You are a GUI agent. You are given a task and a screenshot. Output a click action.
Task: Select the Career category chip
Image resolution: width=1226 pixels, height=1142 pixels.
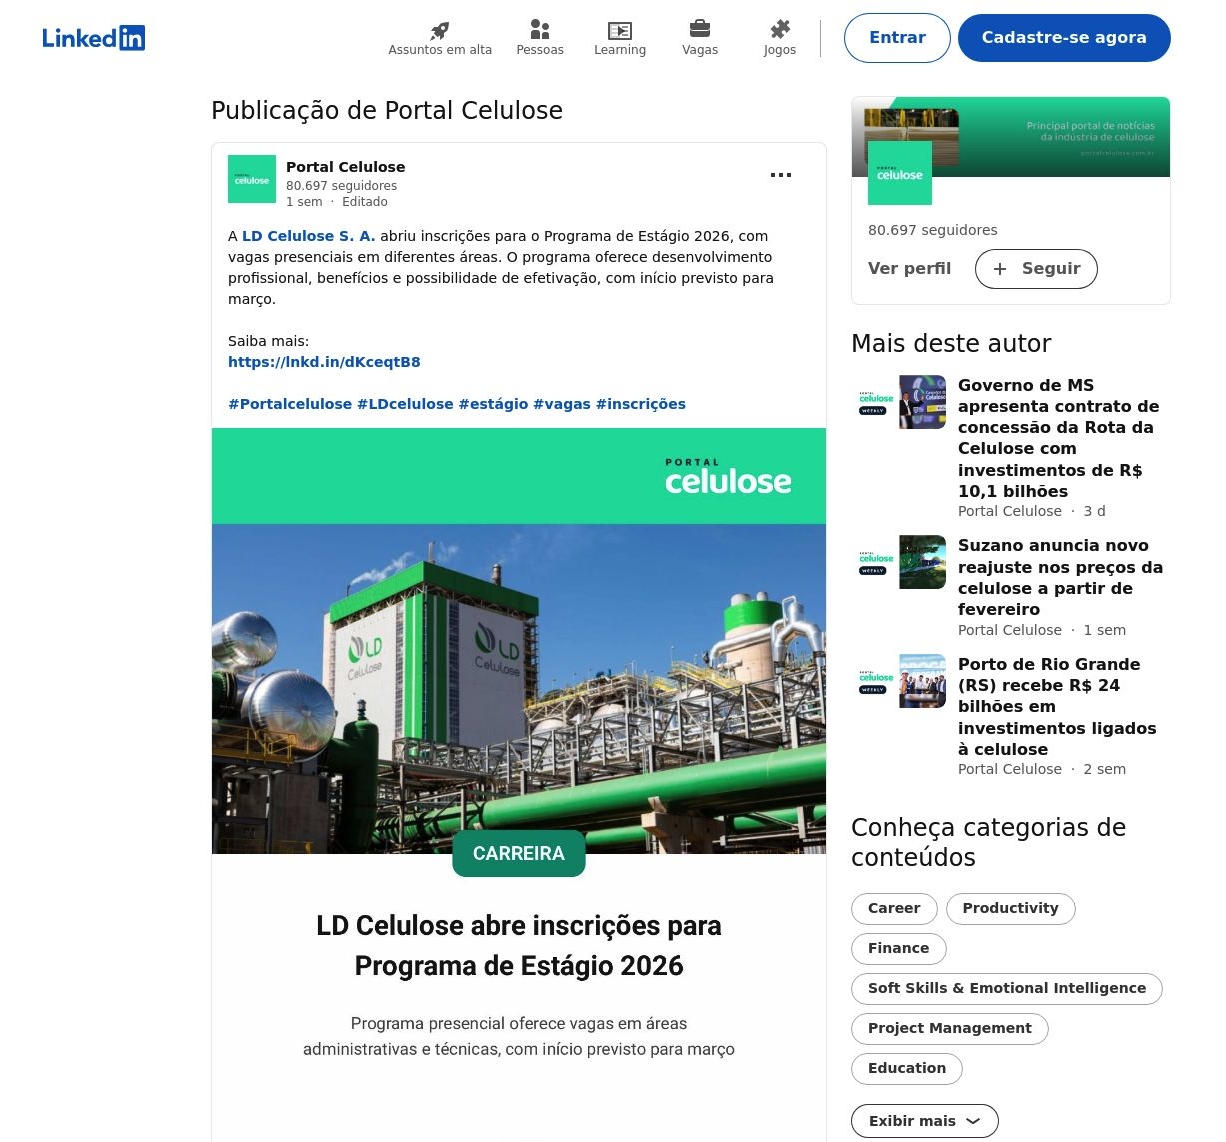point(894,908)
